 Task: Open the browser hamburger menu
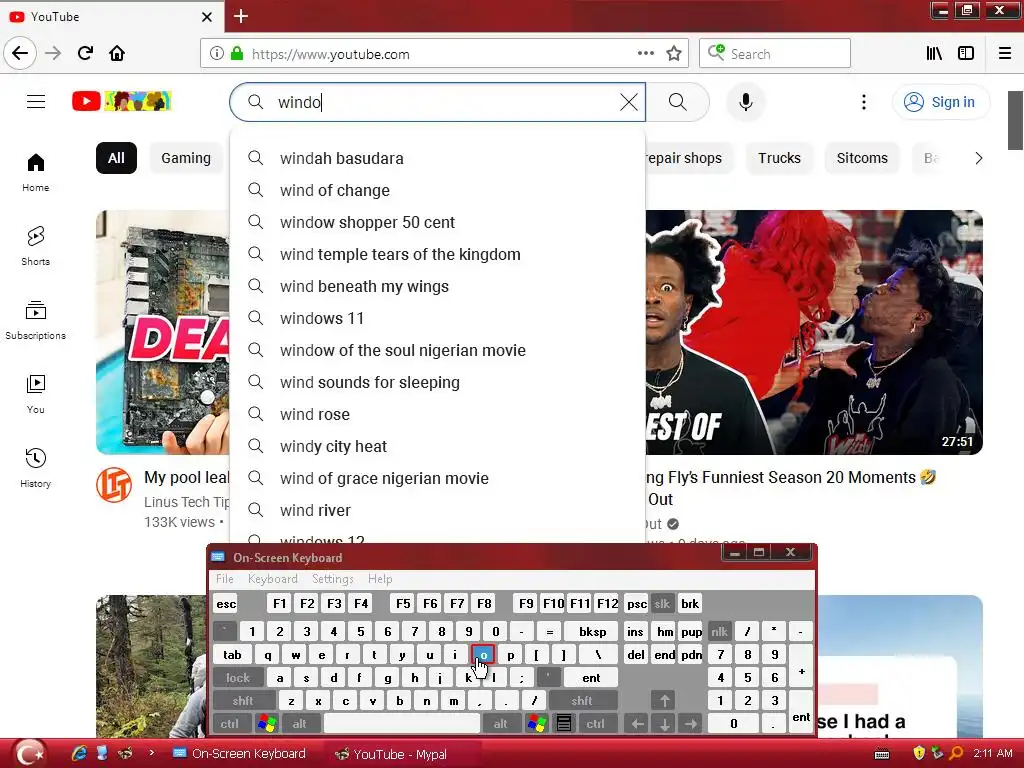click(1005, 54)
